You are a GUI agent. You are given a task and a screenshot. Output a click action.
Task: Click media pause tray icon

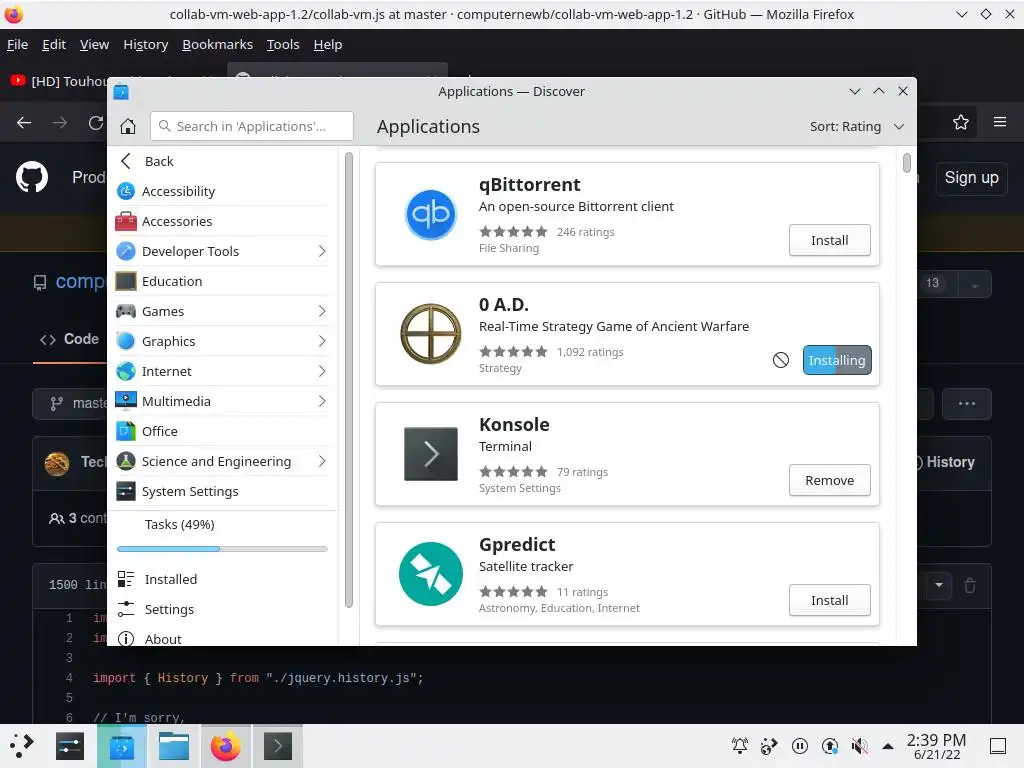tap(799, 746)
